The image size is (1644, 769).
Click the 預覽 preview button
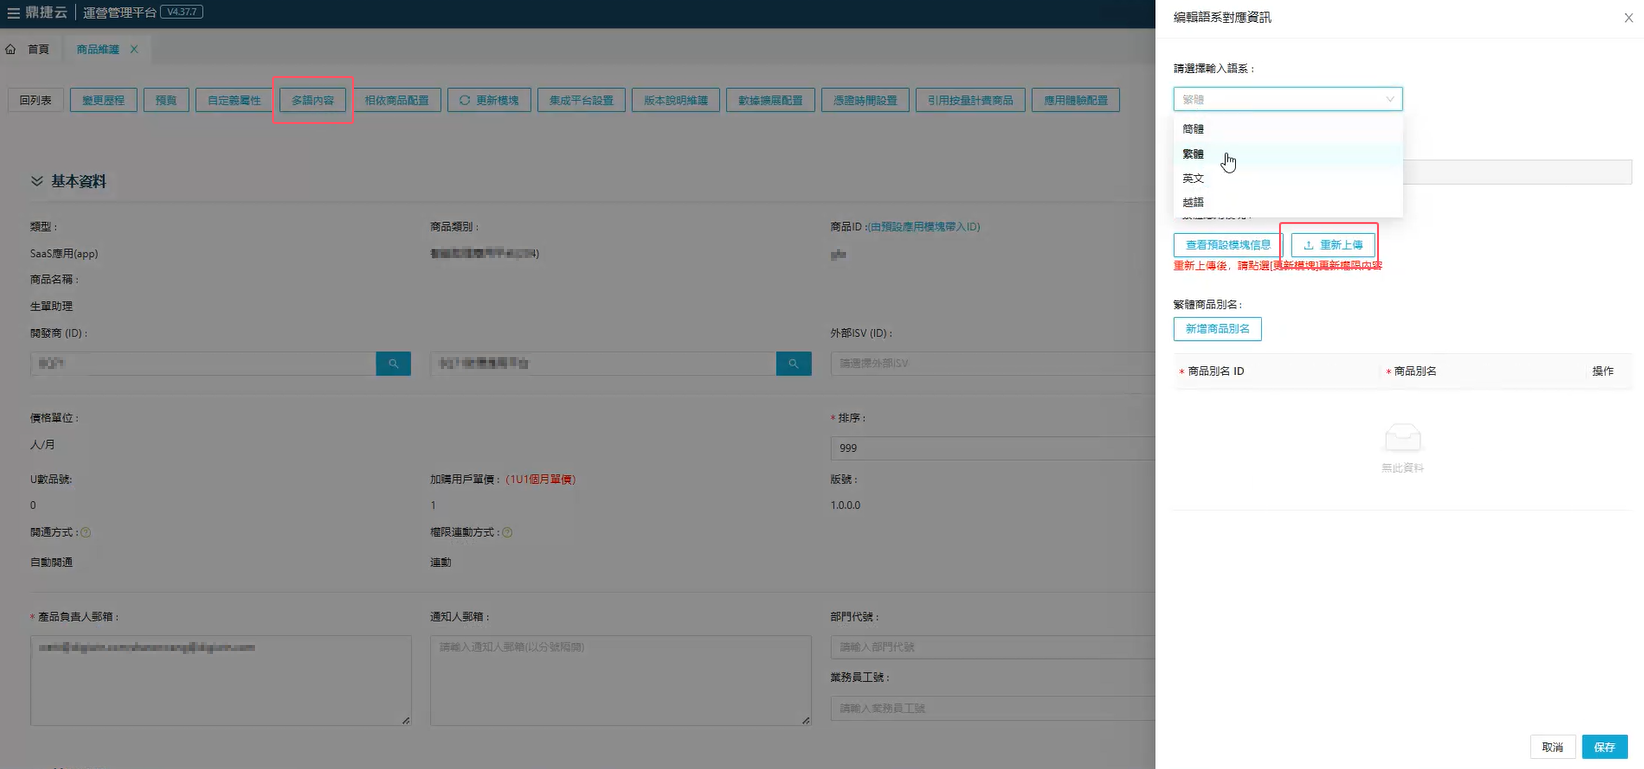(166, 100)
